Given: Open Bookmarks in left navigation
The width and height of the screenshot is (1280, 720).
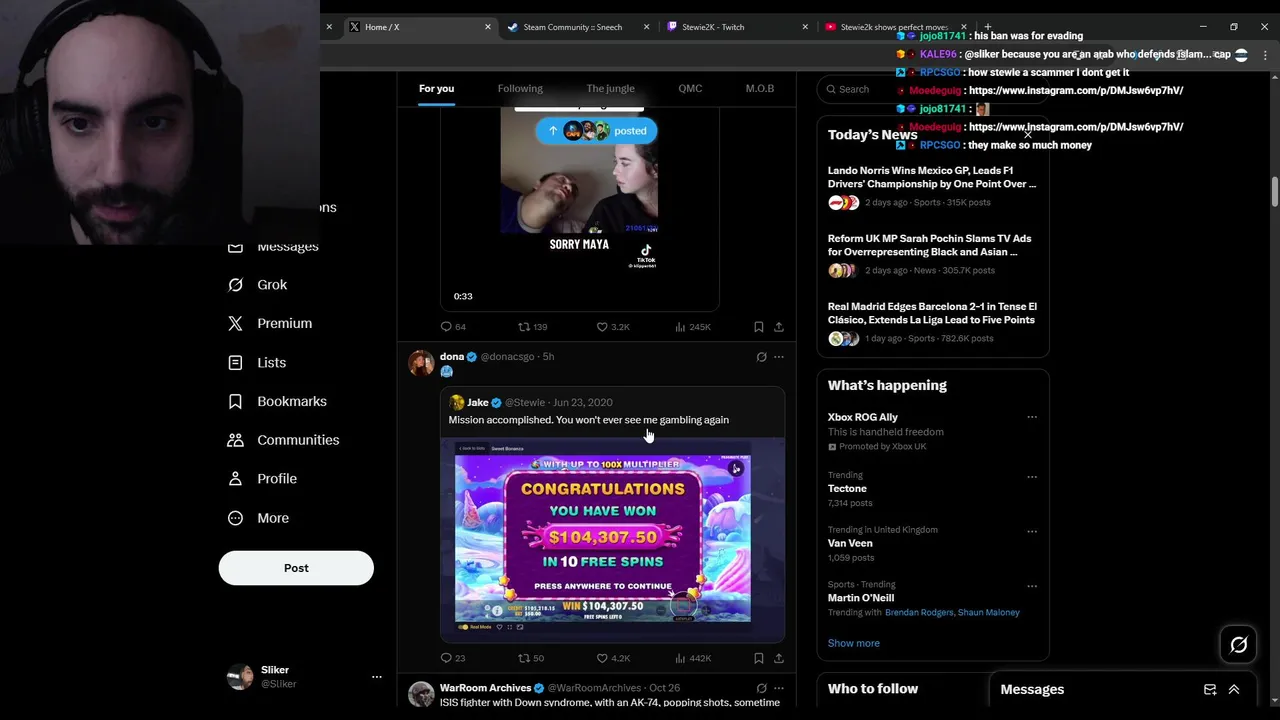Looking at the screenshot, I should pos(277,402).
